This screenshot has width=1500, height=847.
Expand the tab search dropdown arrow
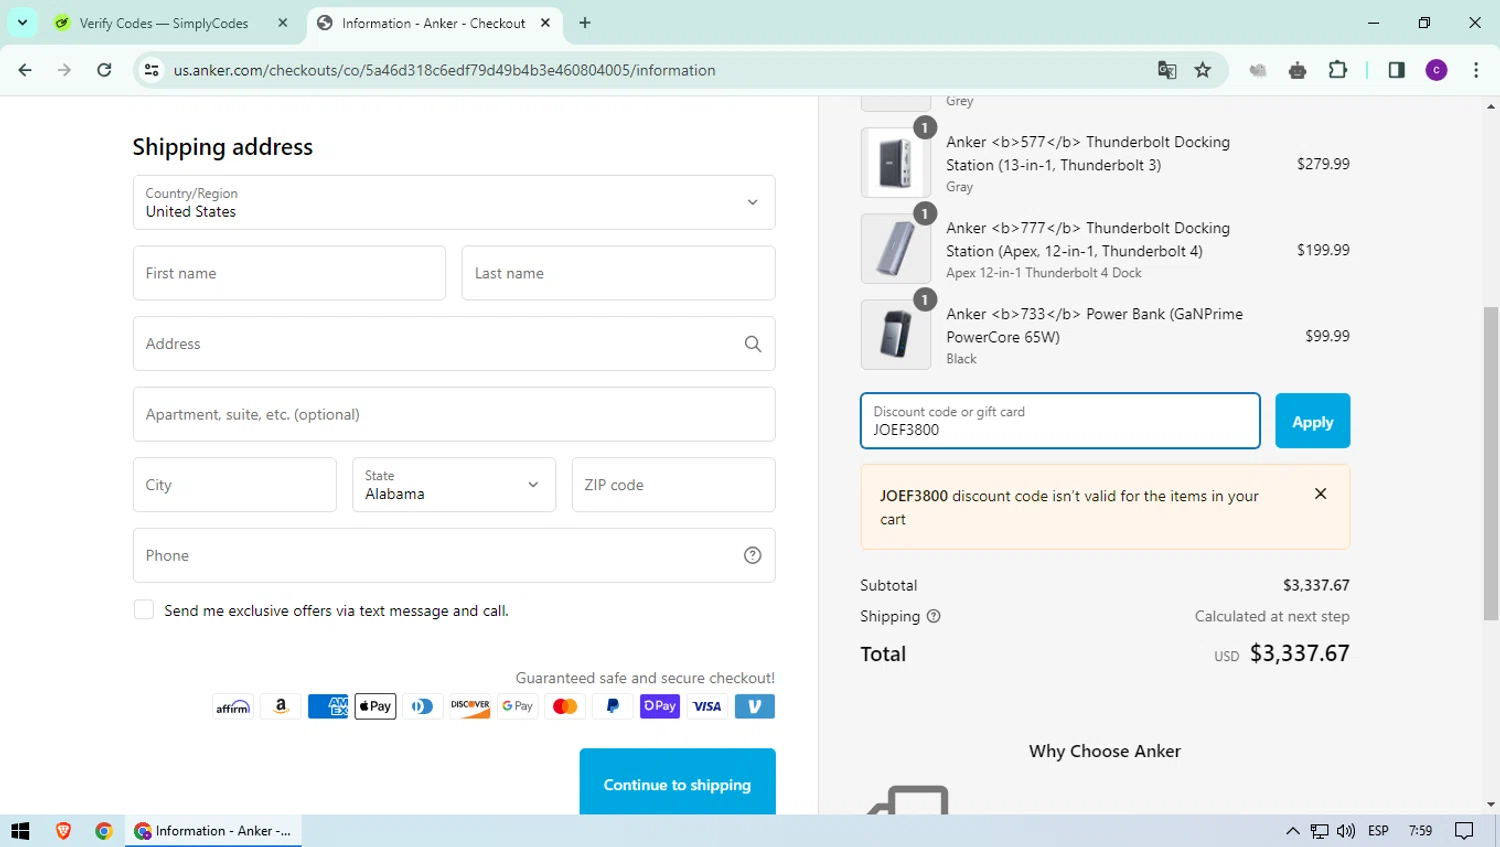(22, 23)
